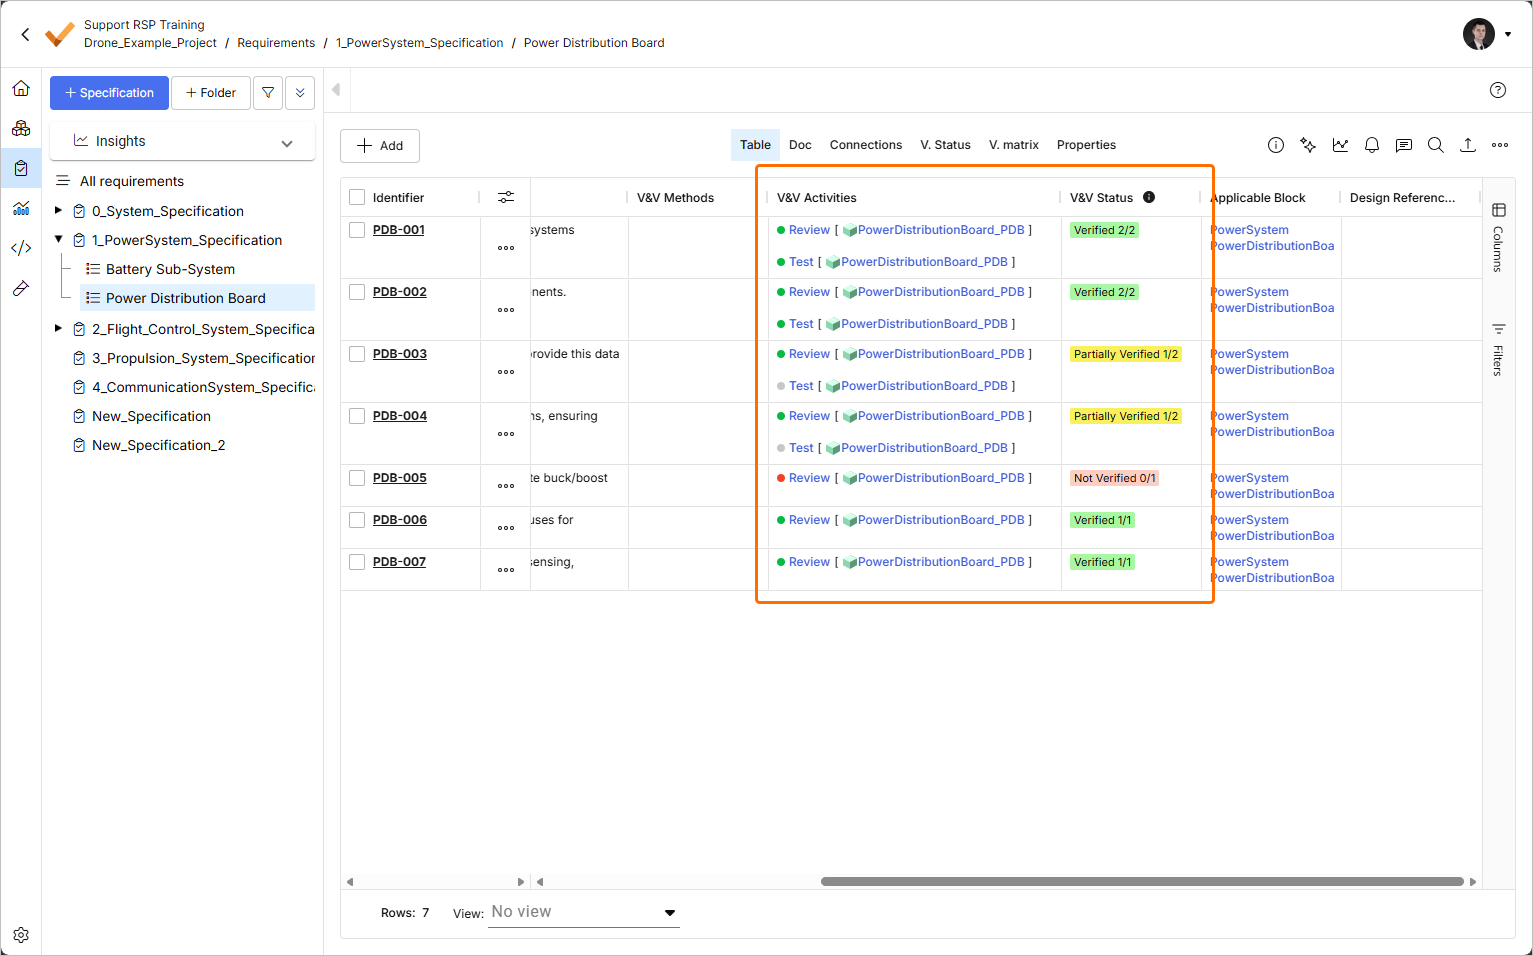Open the code icon in the left rail
Image resolution: width=1533 pixels, height=956 pixels.
[x=21, y=248]
